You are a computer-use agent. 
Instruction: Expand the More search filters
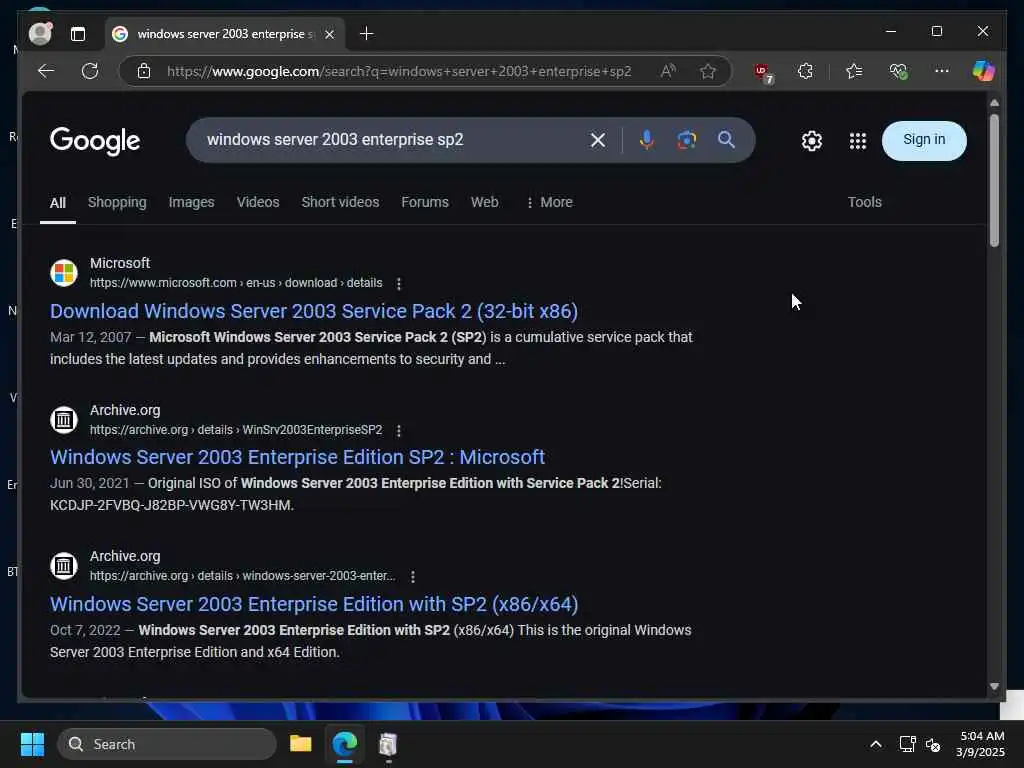(549, 202)
